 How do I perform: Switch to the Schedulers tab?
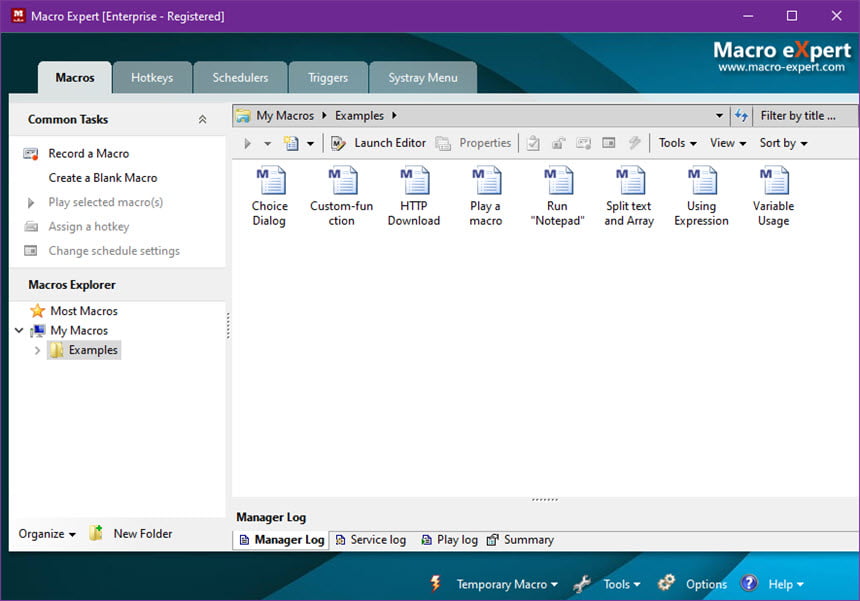[x=240, y=78]
